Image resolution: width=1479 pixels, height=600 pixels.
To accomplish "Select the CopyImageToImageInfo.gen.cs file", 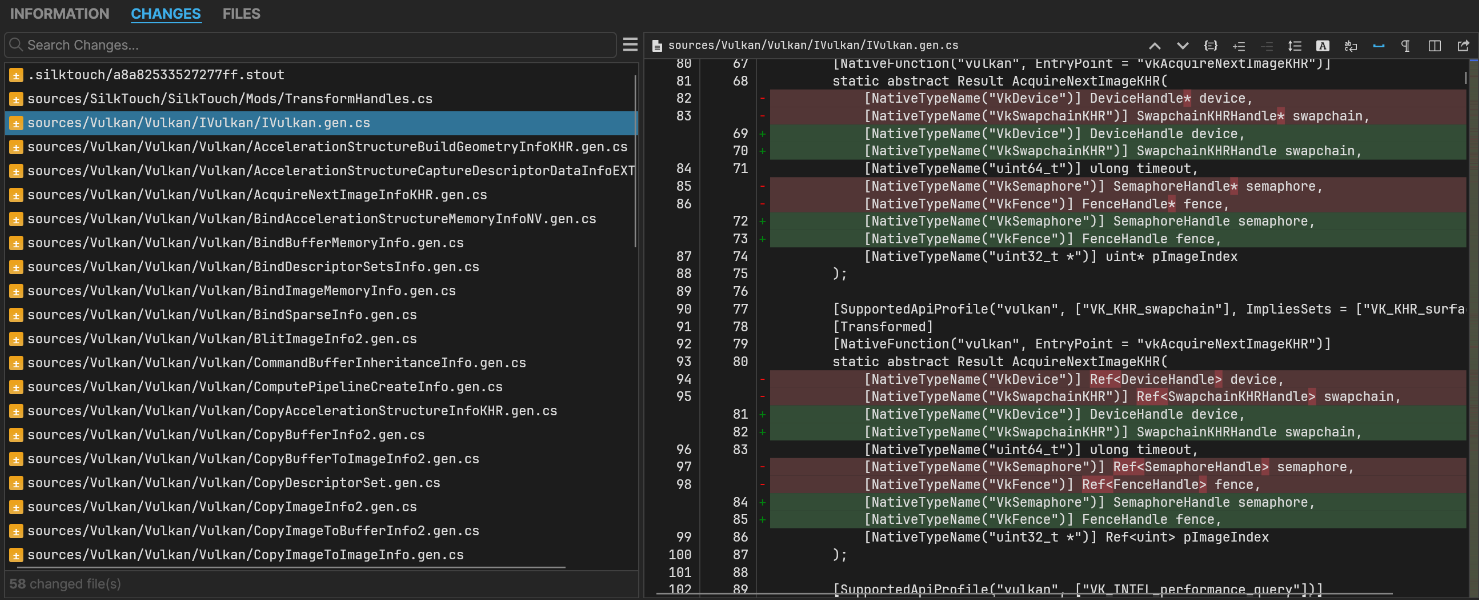I will (x=320, y=555).
